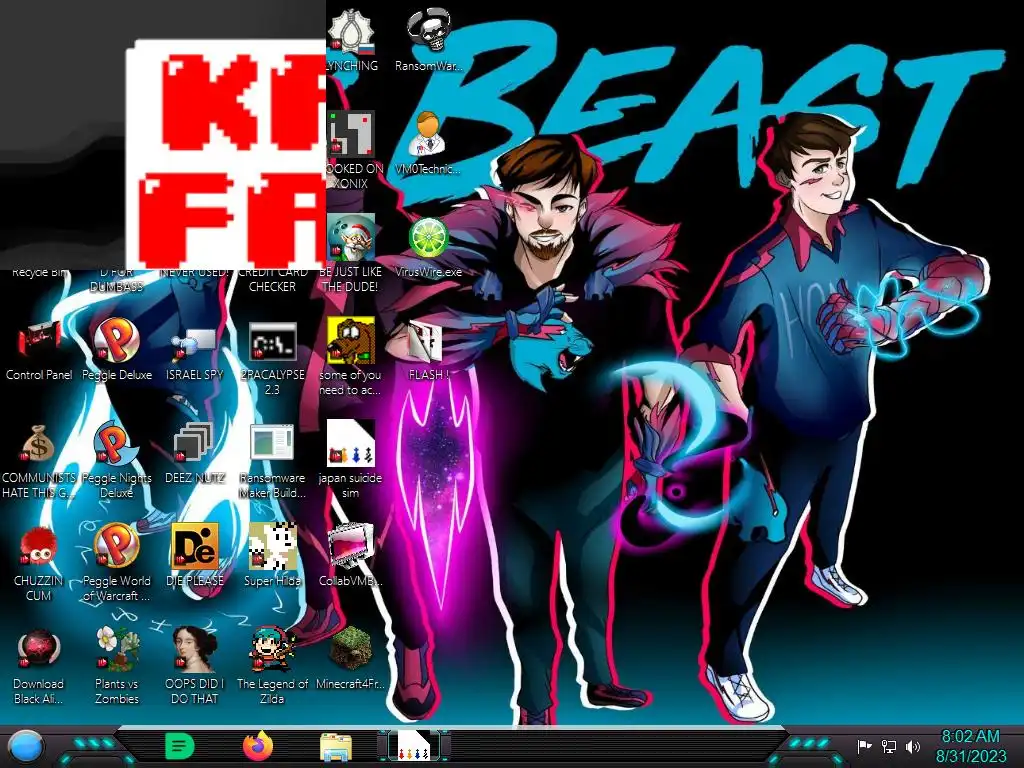Open BE JUST LIKE THE DUDE icon
This screenshot has width=1024, height=768.
pos(351,237)
